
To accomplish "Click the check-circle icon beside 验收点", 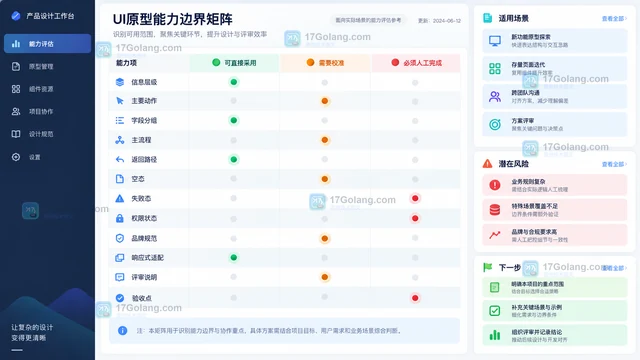I will pyautogui.click(x=120, y=298).
